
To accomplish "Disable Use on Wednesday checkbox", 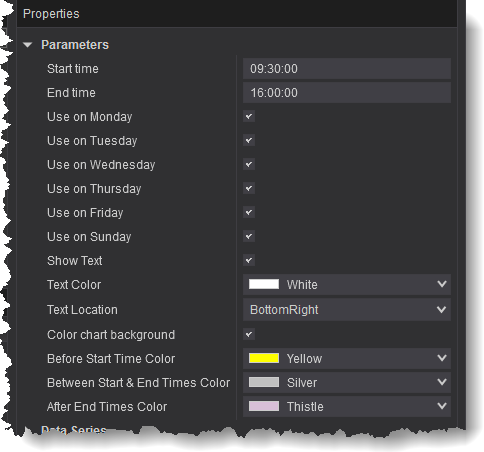I will click(x=249, y=165).
